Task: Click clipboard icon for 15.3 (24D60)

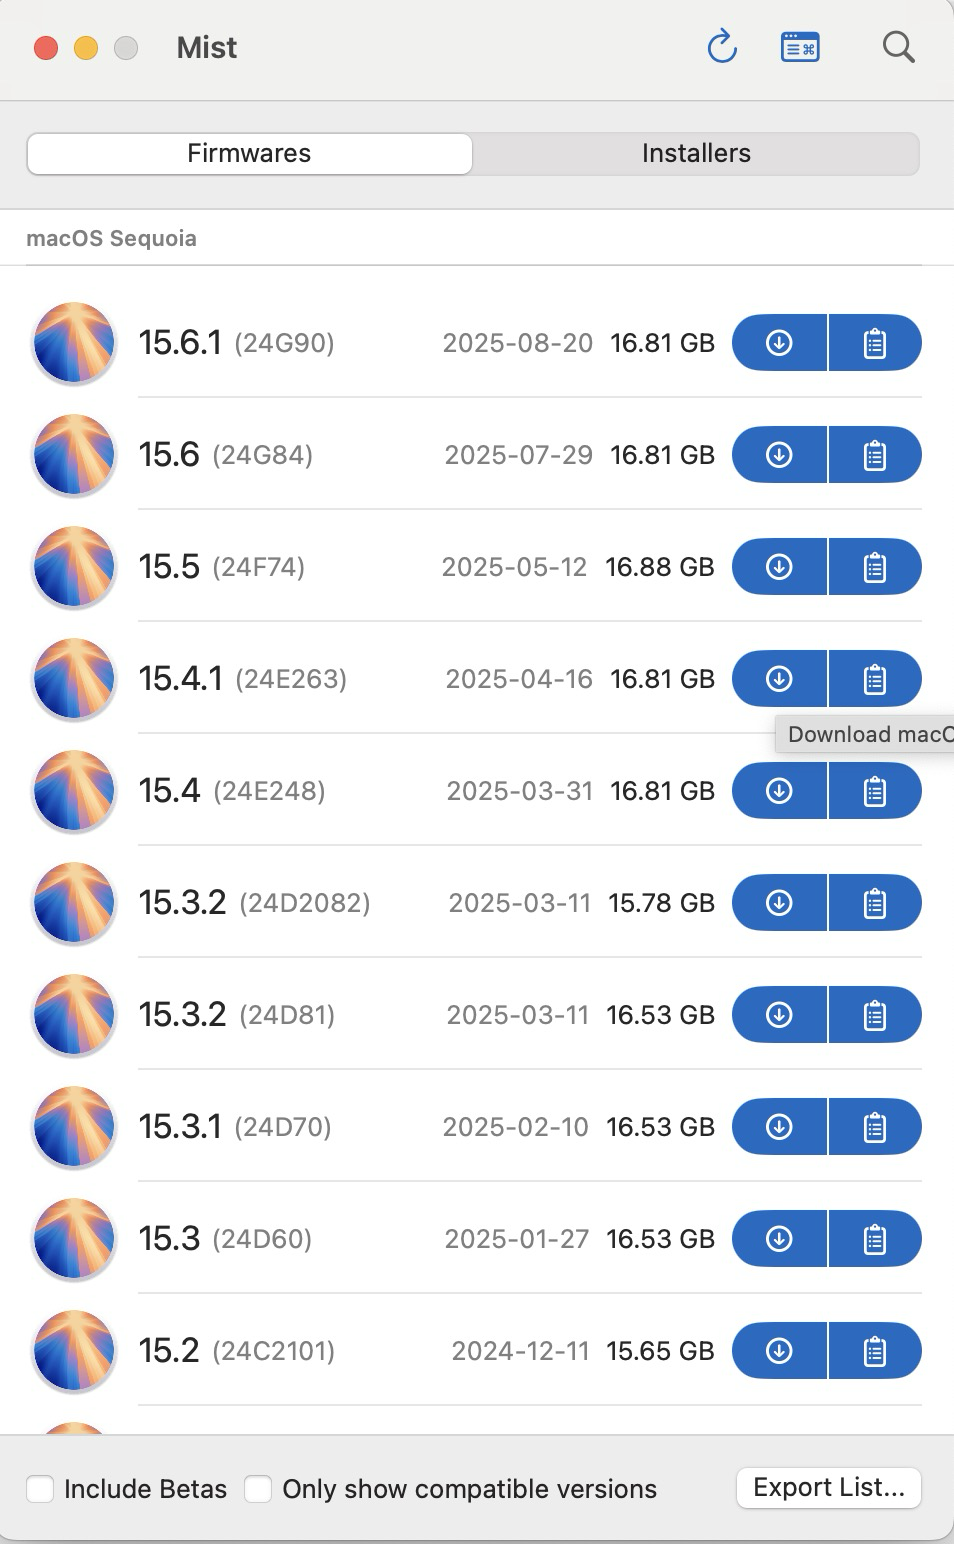Action: tap(875, 1239)
